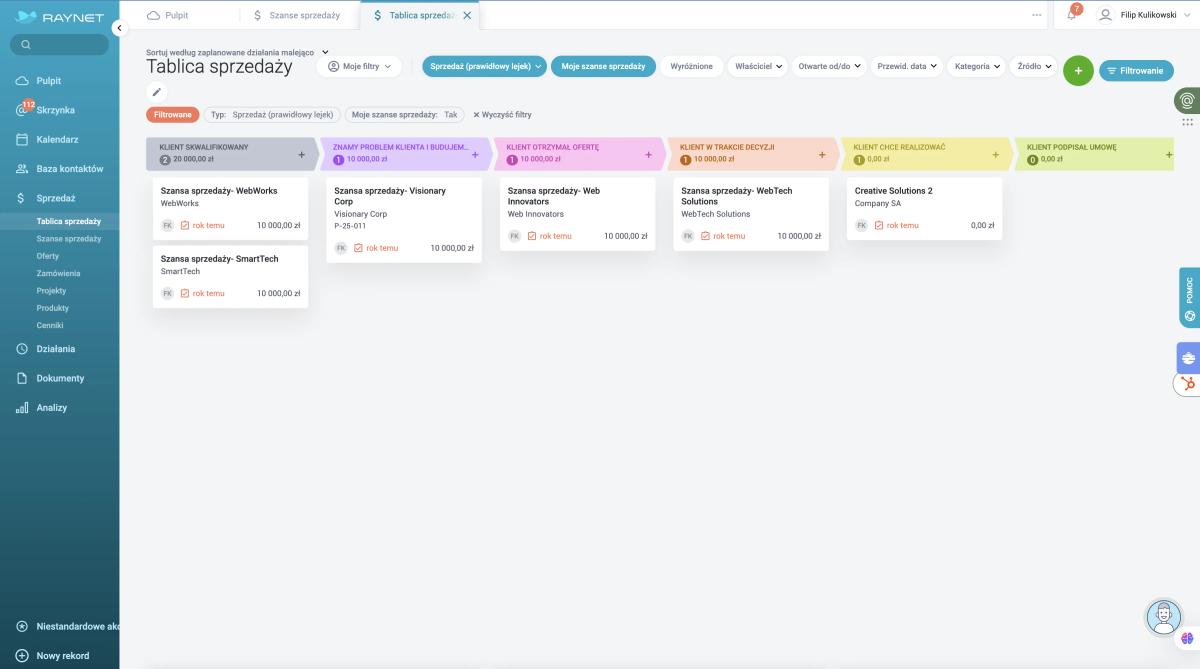Screen dimensions: 1200x669
Task: Click the sidebar search field
Action: (x=59, y=45)
